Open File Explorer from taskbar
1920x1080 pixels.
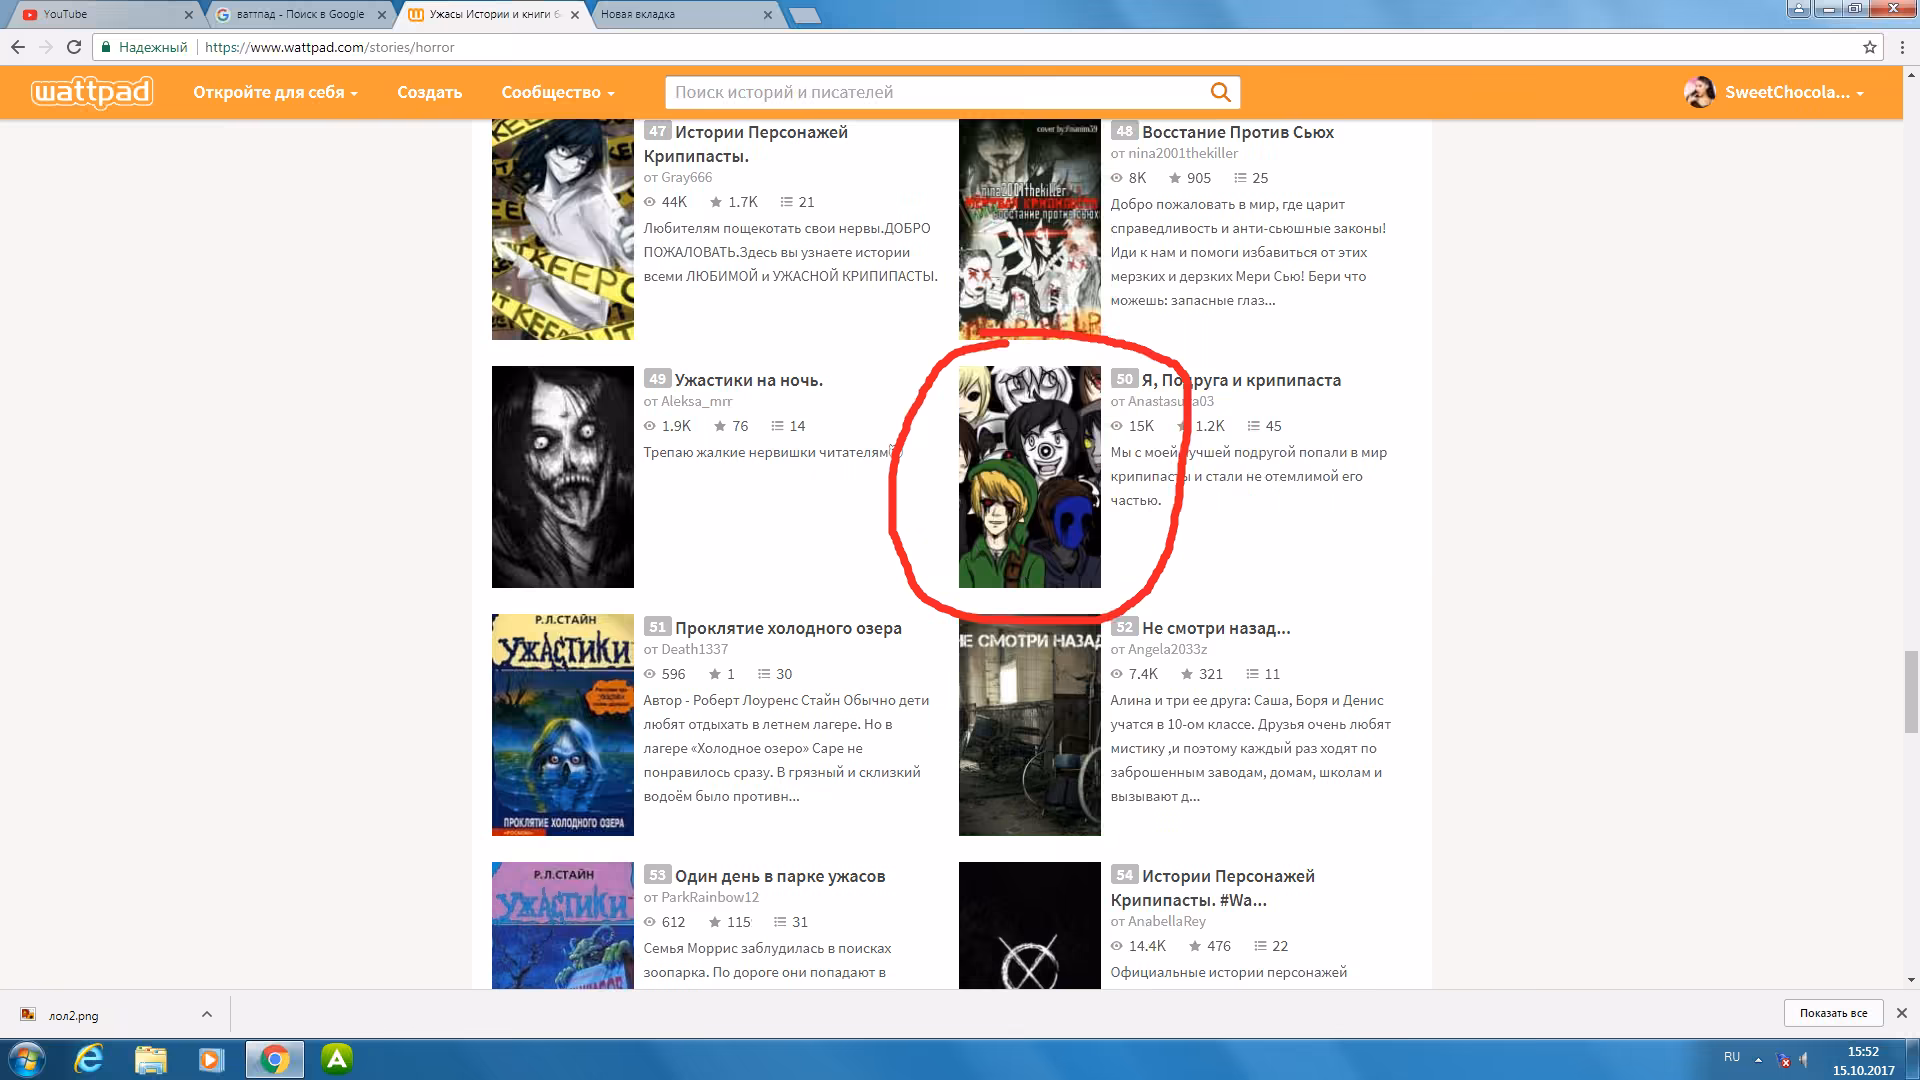click(x=151, y=1059)
